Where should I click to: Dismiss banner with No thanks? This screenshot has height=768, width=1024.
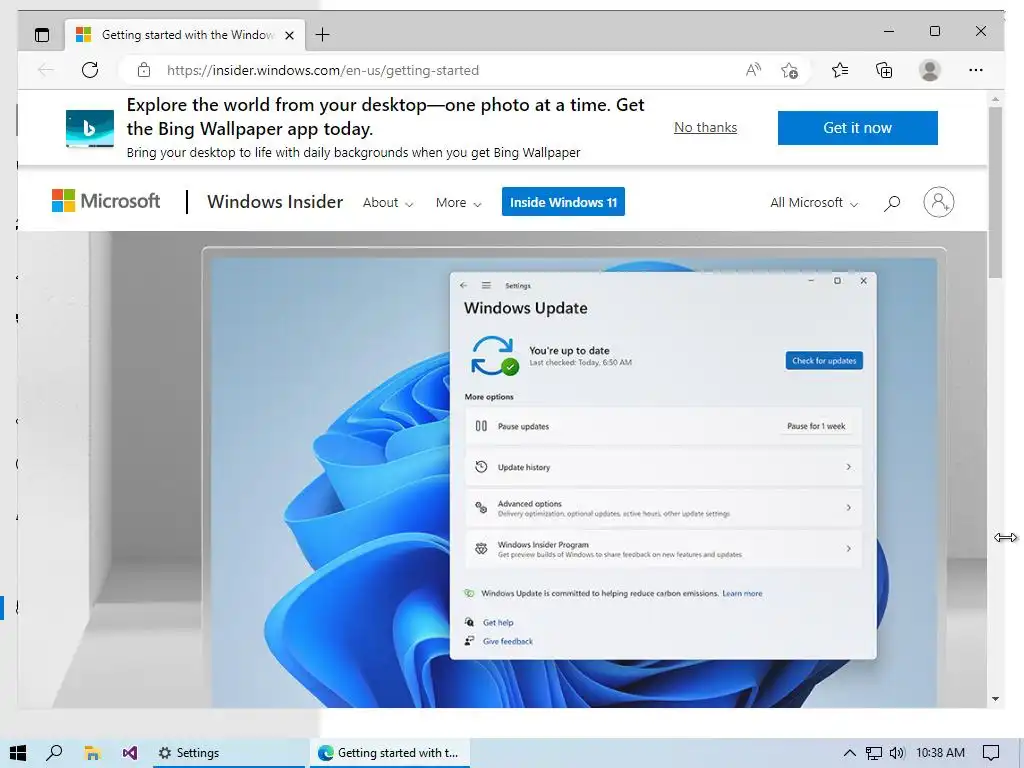705,127
